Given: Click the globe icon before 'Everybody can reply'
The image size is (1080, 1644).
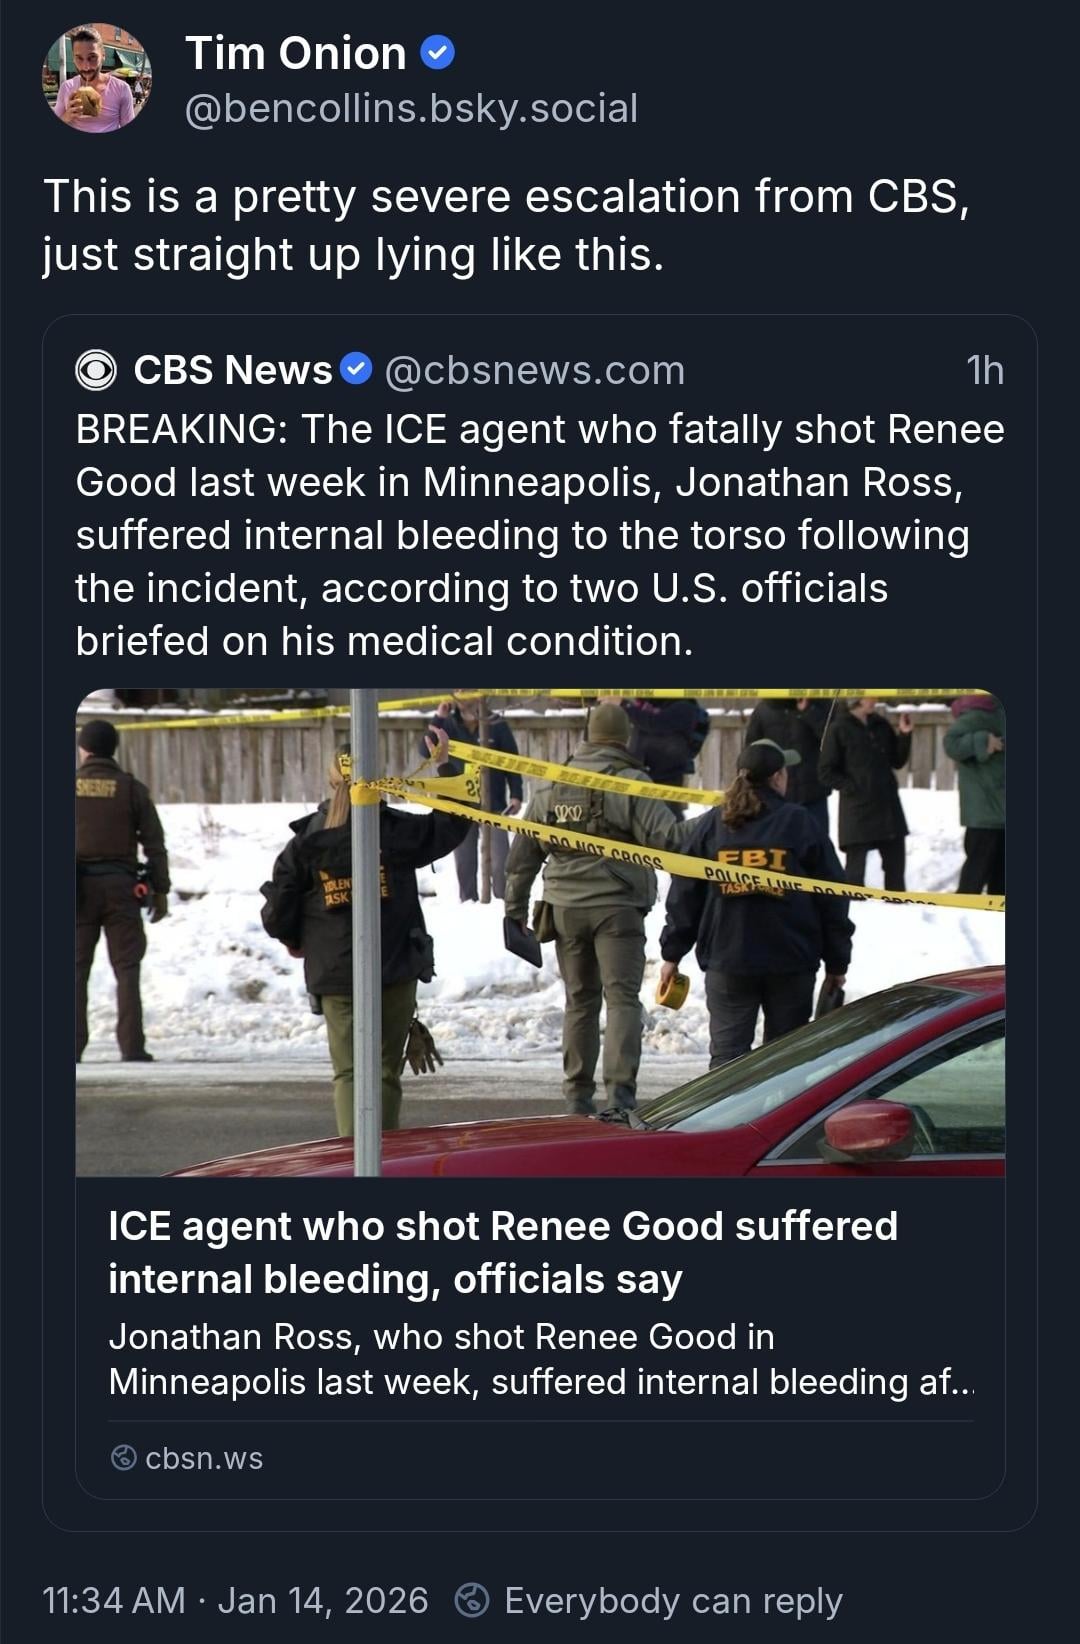Looking at the screenshot, I should tap(472, 1600).
